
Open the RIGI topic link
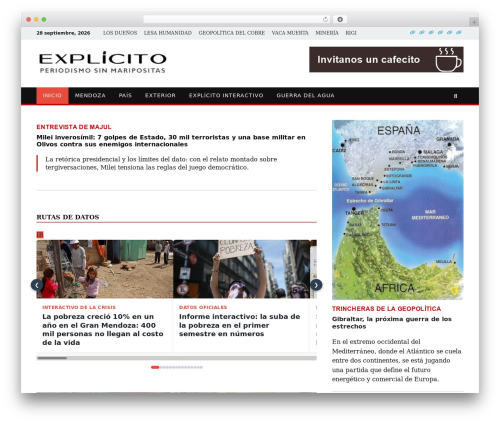(x=351, y=33)
